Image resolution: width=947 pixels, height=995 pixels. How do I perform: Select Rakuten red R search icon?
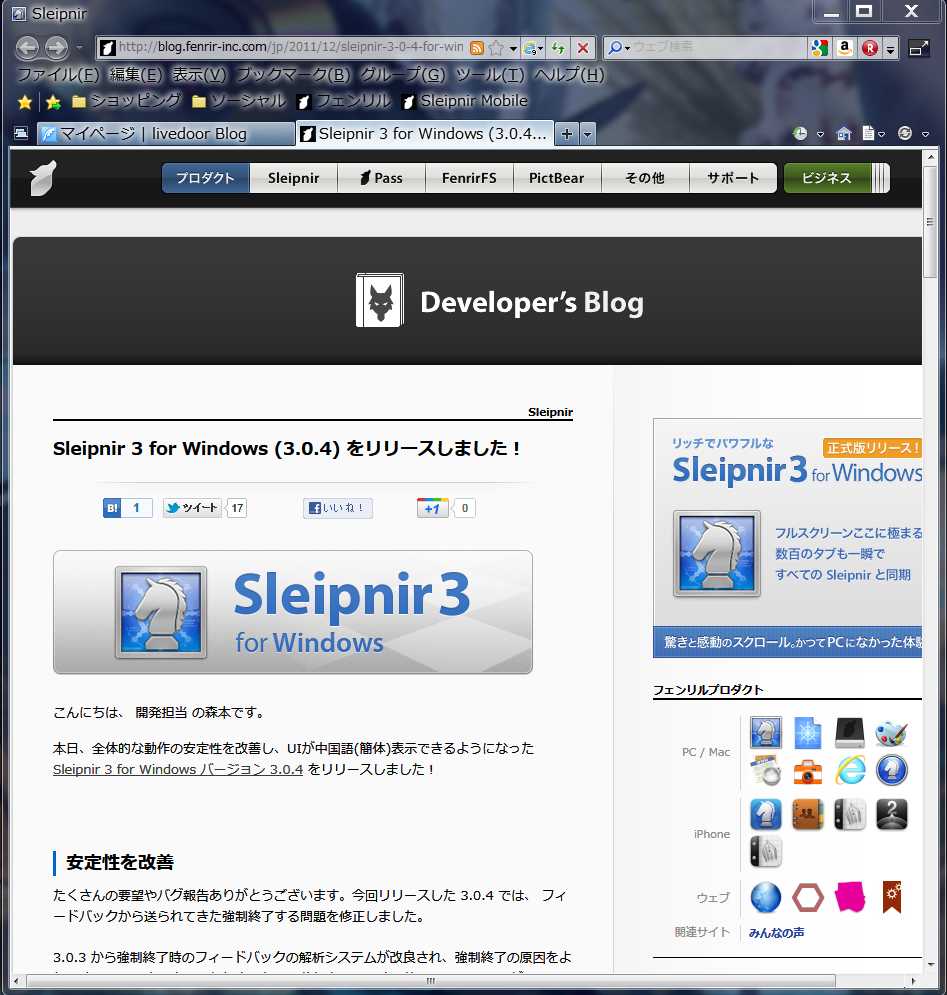pyautogui.click(x=870, y=48)
